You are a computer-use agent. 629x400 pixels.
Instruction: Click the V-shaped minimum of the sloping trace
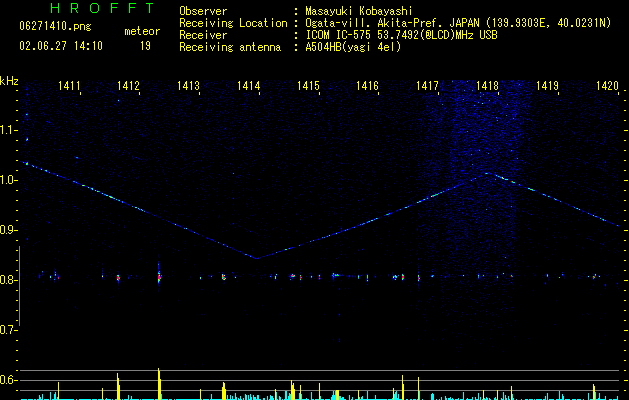point(257,258)
